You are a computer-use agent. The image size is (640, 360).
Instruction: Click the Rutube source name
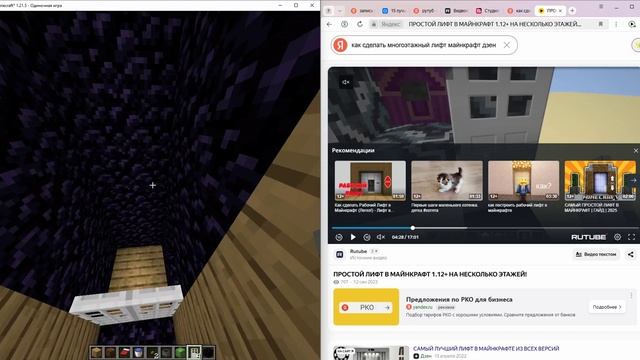[x=358, y=251]
